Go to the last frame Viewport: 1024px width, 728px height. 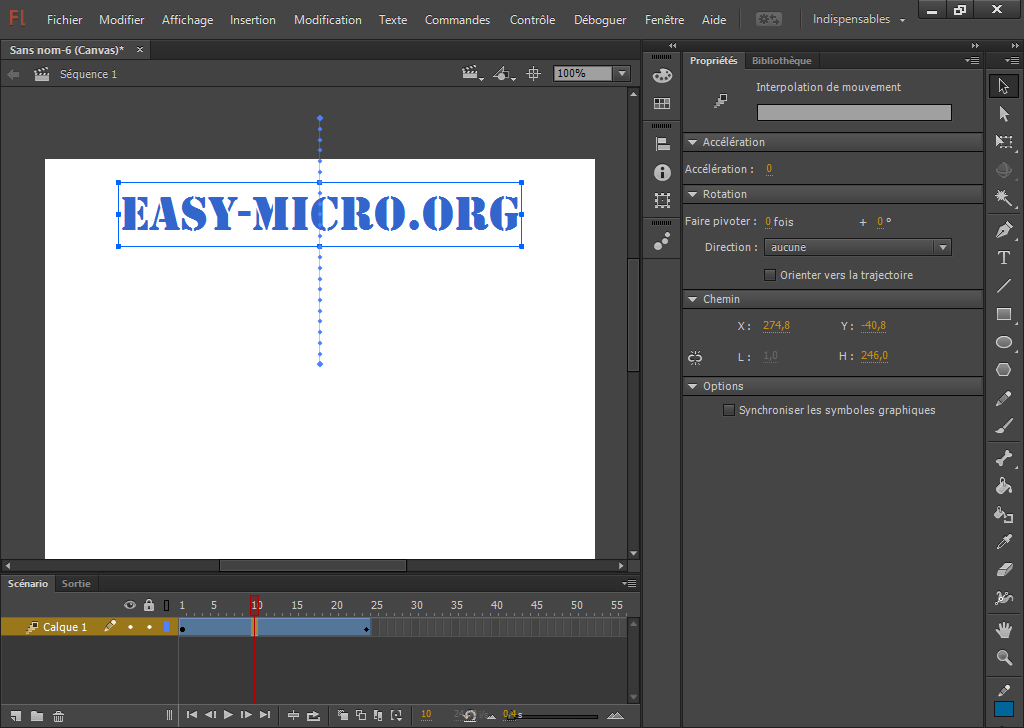pyautogui.click(x=264, y=714)
